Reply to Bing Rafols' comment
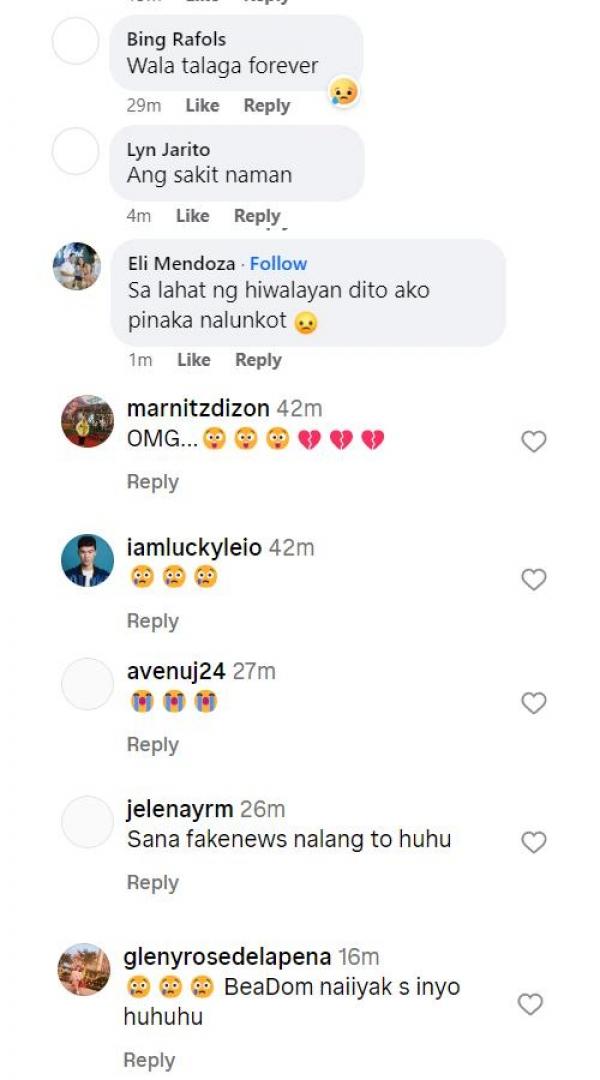The image size is (600, 1080). 267,105
